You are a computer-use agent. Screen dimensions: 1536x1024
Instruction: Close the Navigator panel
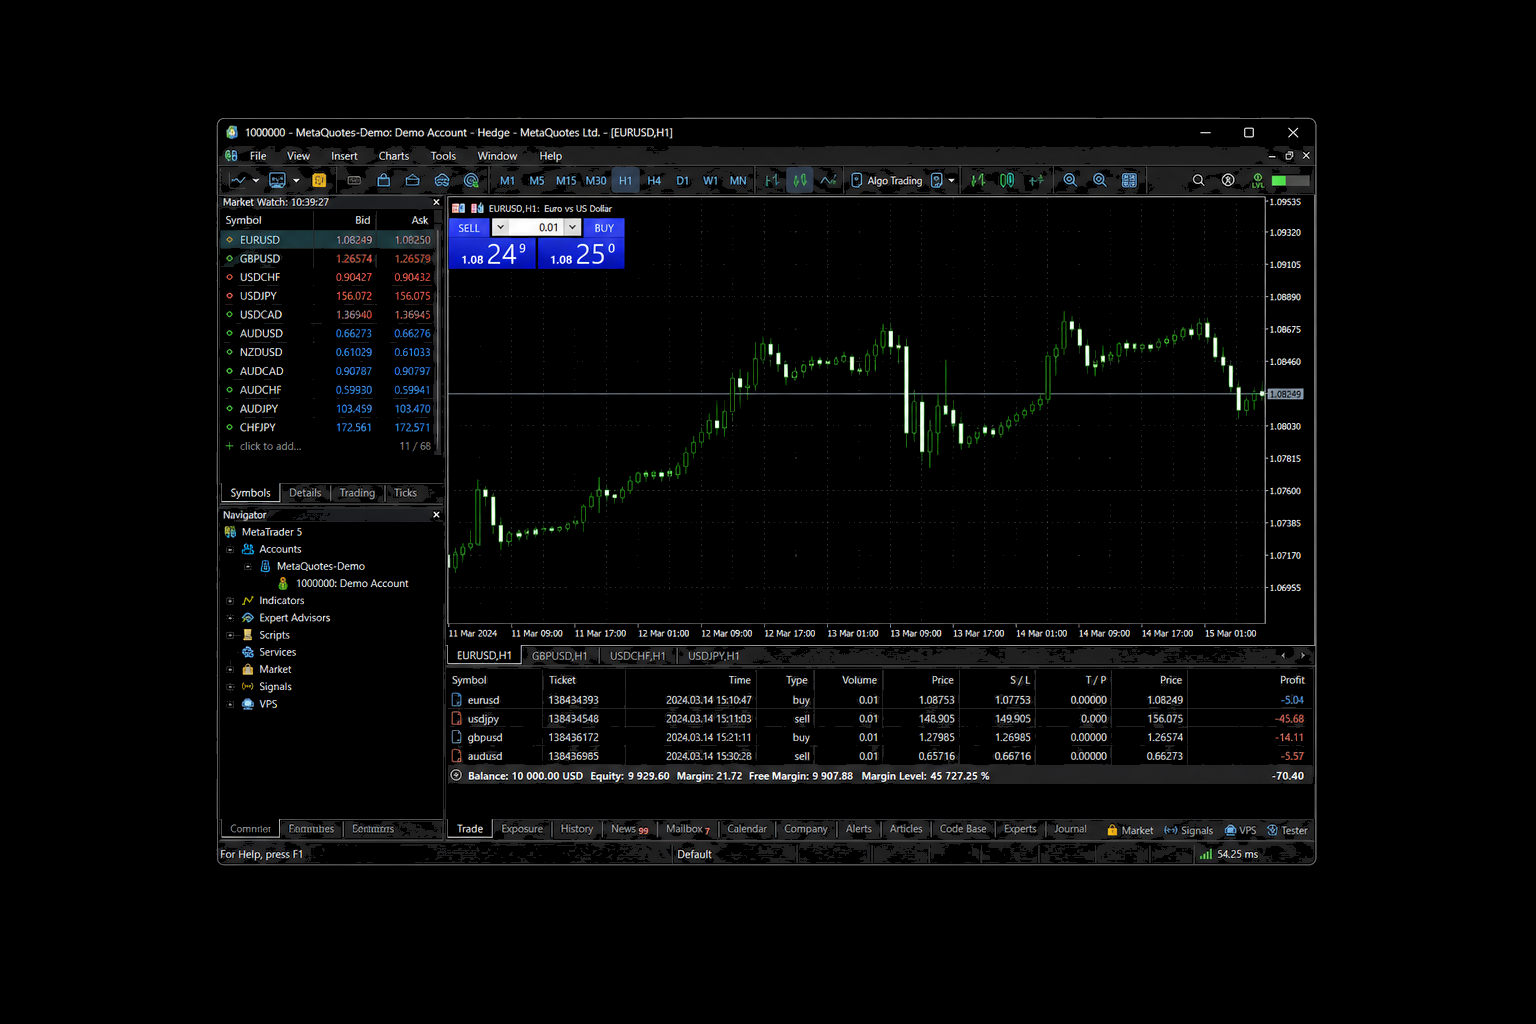click(436, 515)
